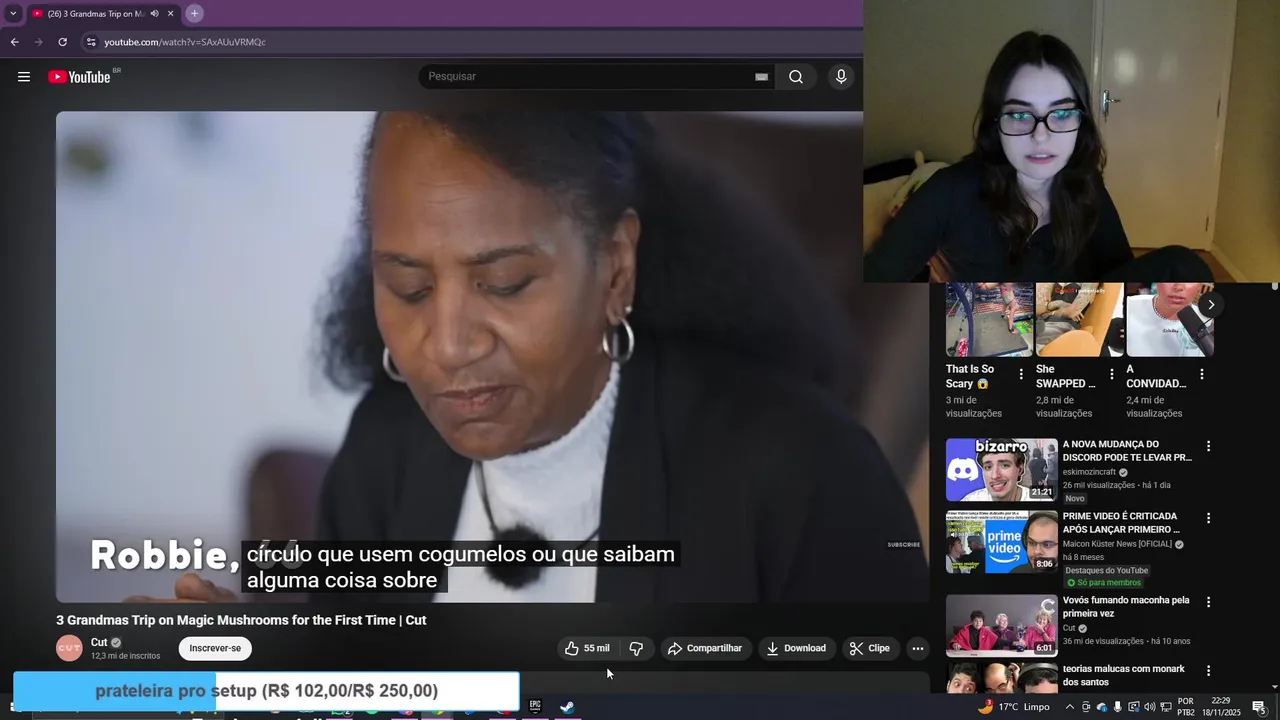Open the Prime Video thumbnail

(1001, 541)
